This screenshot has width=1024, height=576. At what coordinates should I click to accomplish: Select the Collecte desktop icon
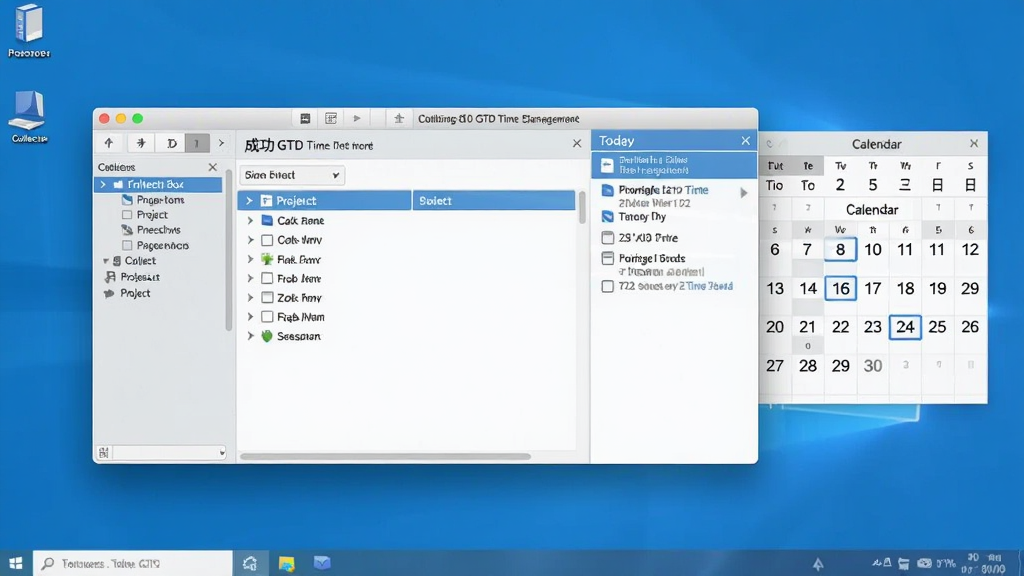[29, 117]
